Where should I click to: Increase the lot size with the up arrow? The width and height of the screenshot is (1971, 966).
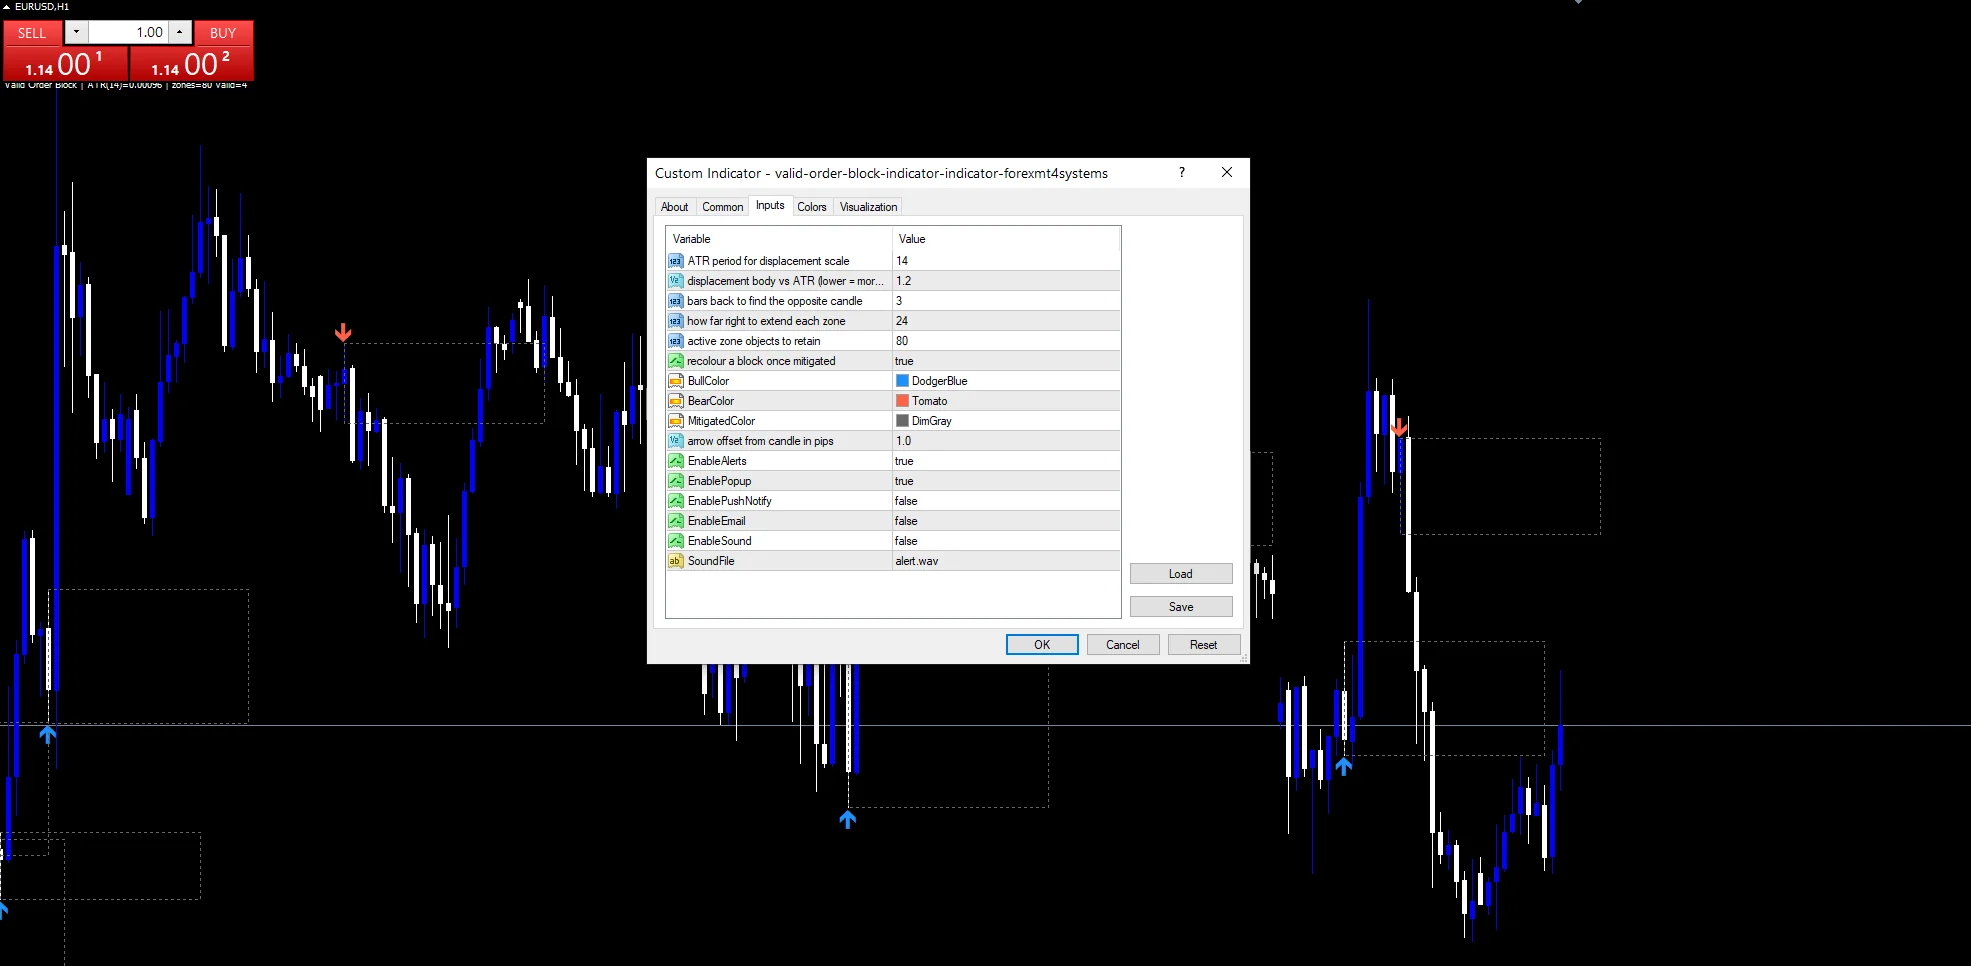pos(179,32)
